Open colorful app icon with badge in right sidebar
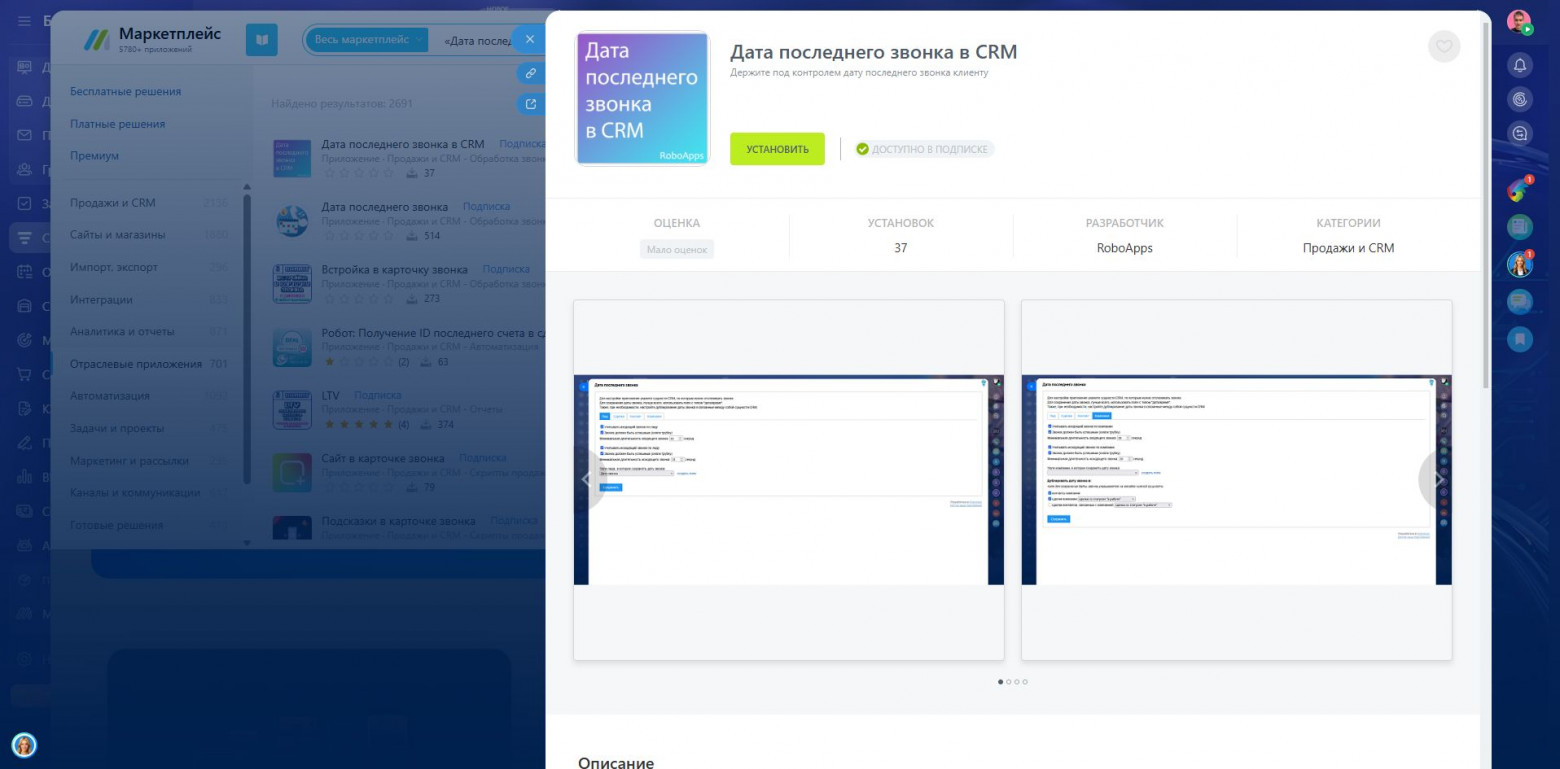1560x769 pixels. 1520,189
